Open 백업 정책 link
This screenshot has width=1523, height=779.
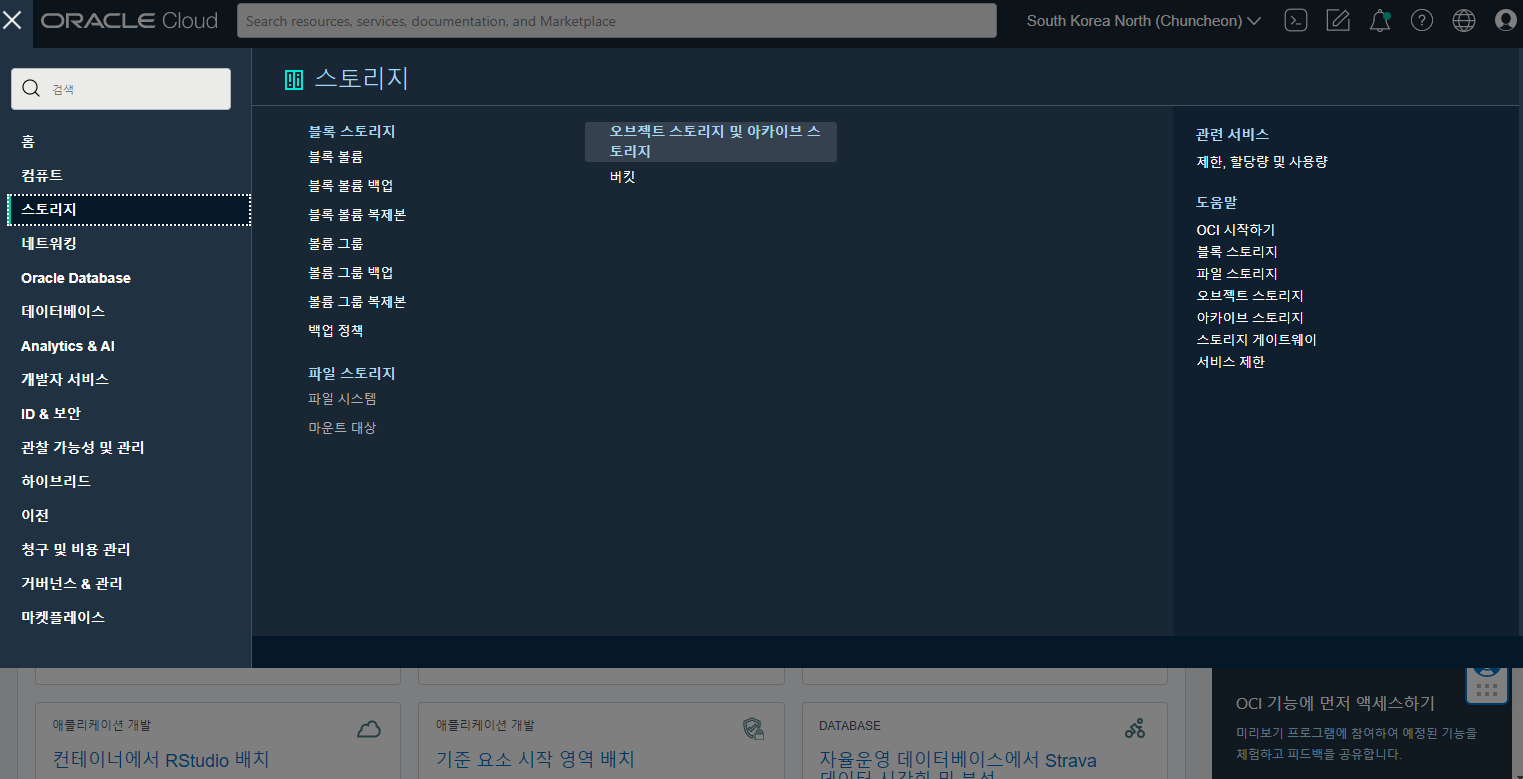336,331
